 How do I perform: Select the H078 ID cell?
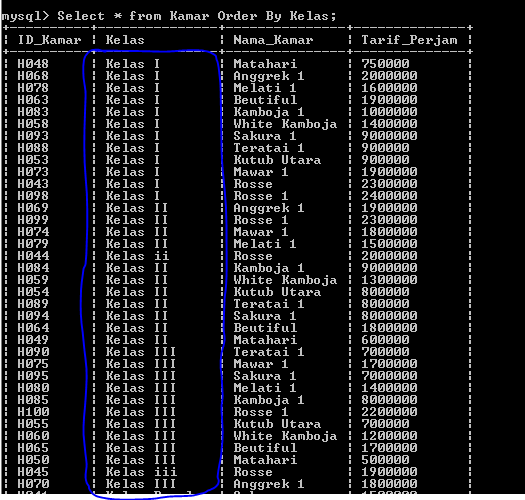click(33, 88)
